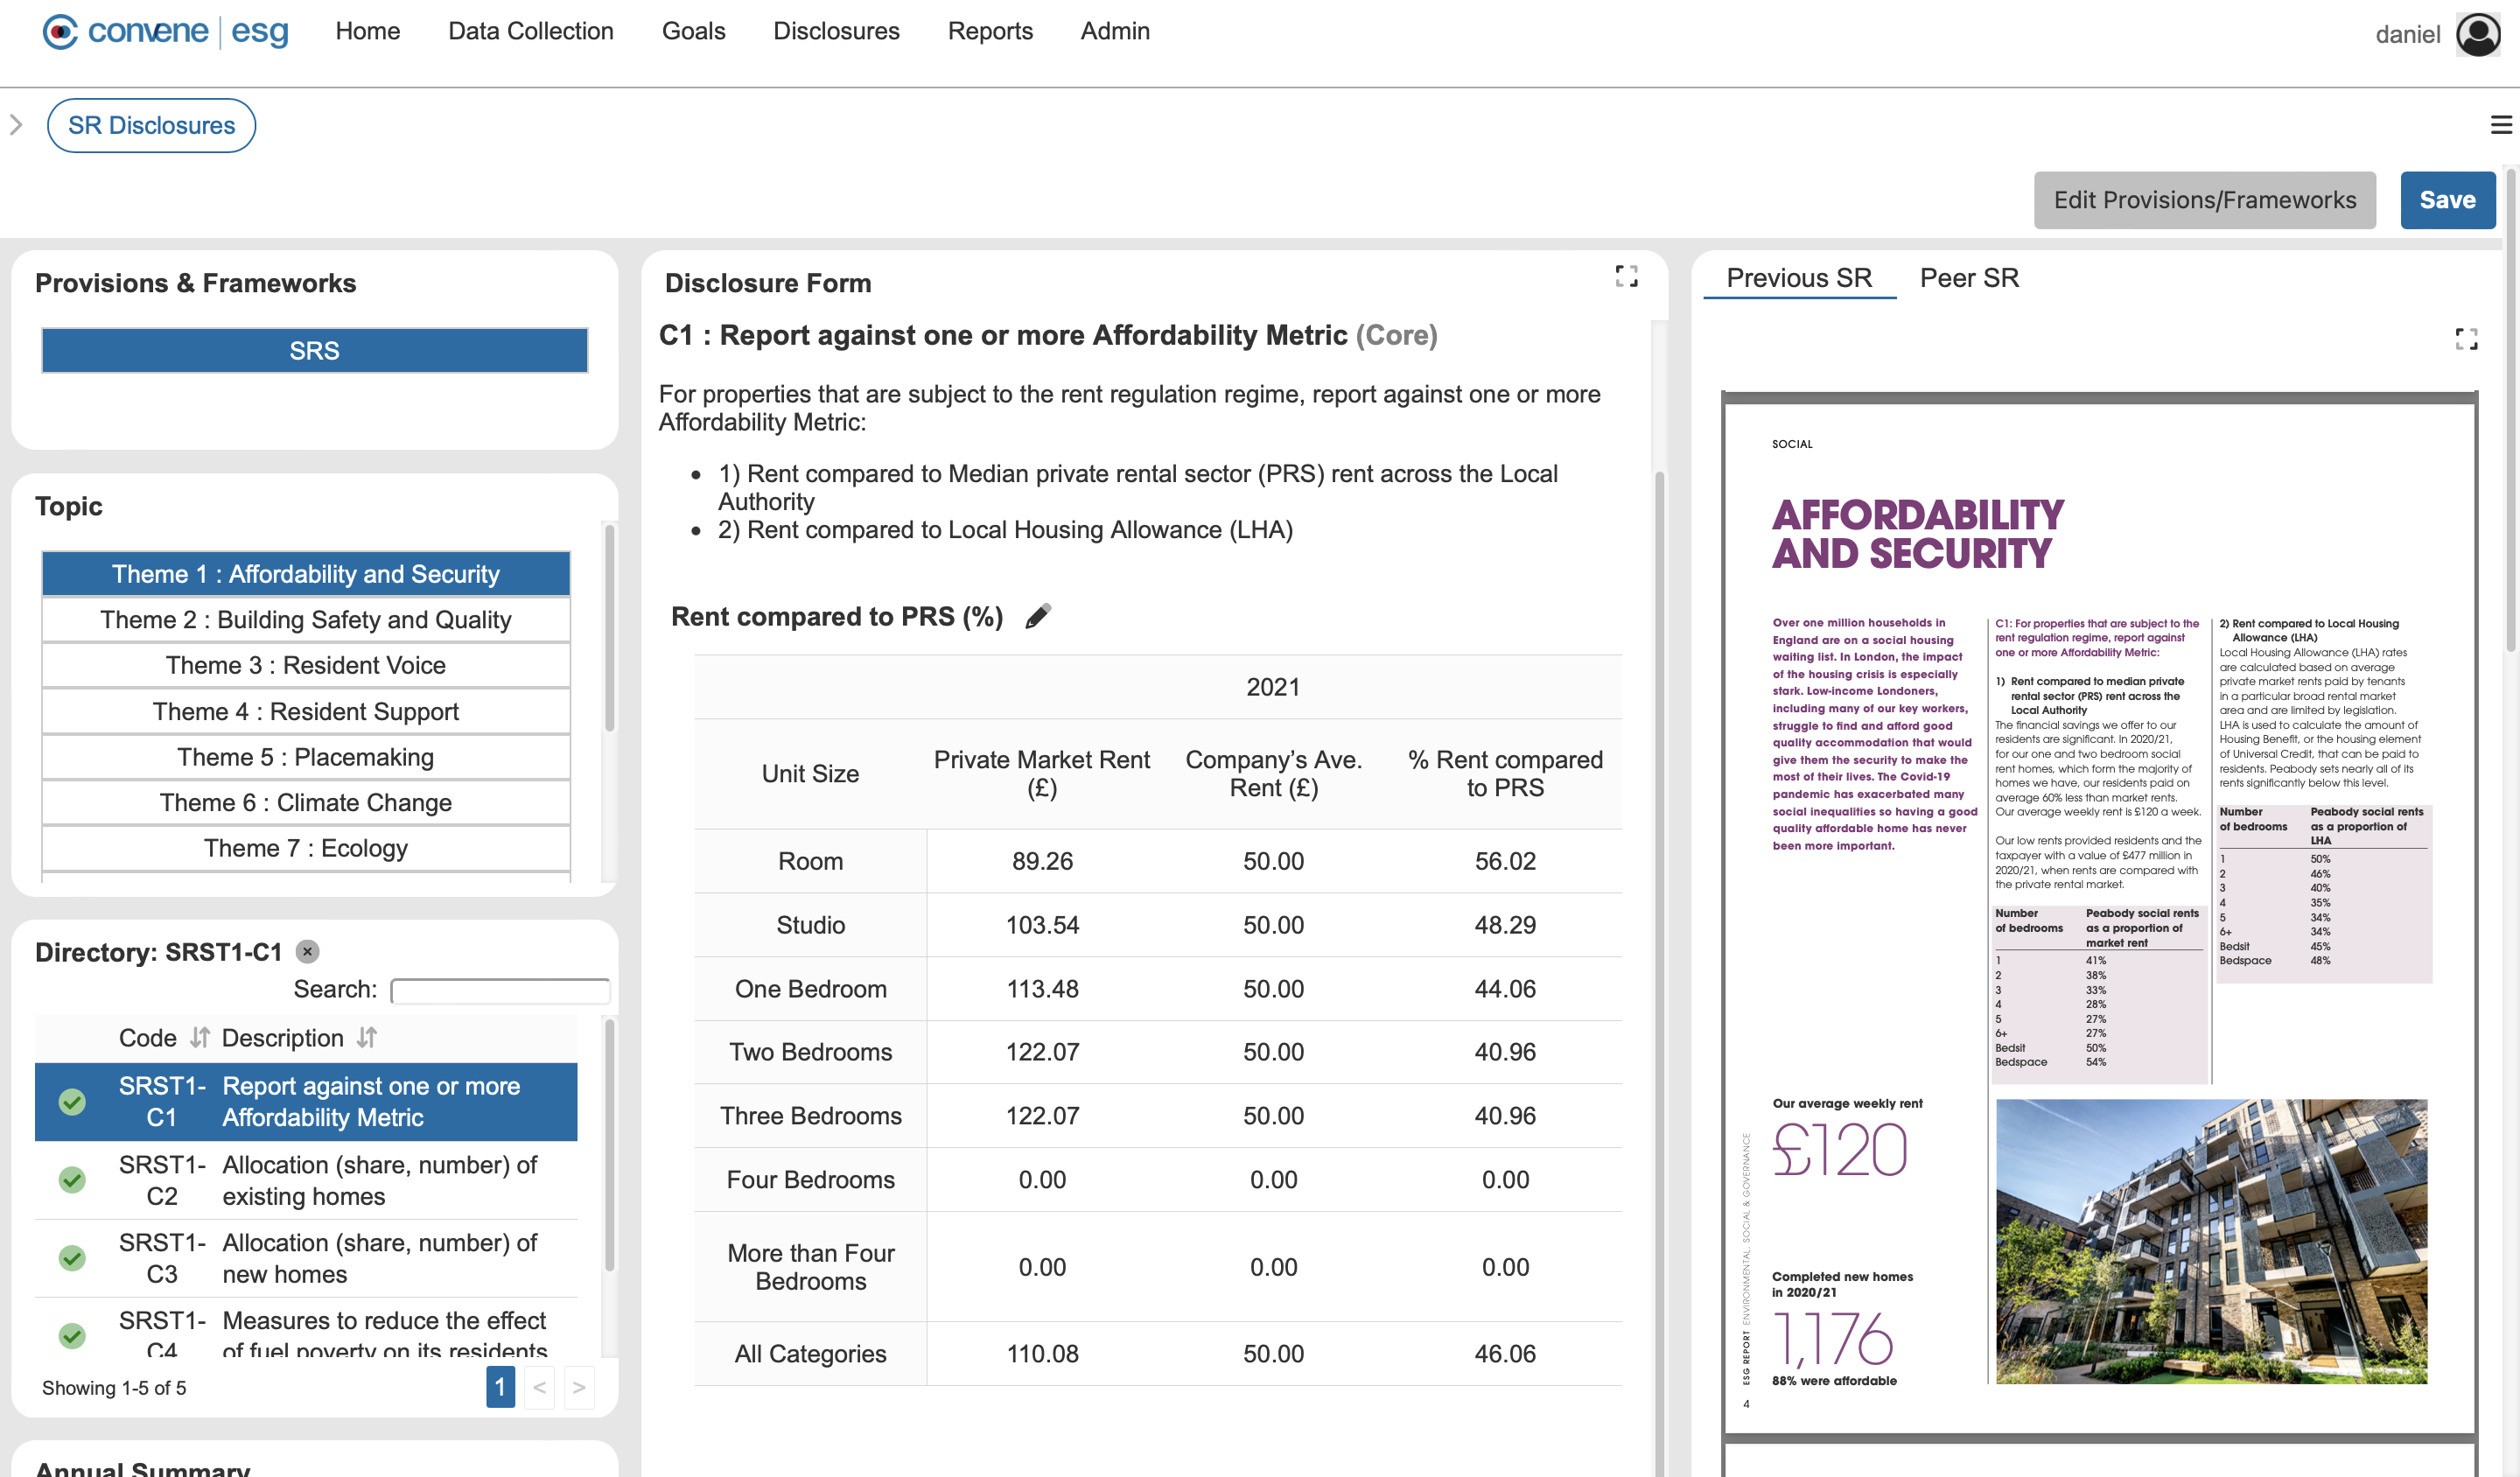Clear the Directory SRST1-C1 filter with the x icon
2520x1477 pixels.
click(x=308, y=952)
